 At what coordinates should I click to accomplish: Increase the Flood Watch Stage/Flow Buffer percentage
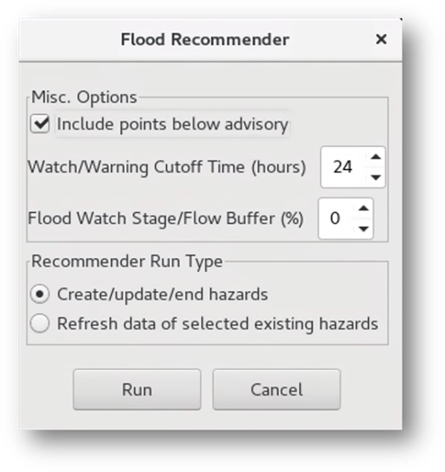[x=363, y=209]
